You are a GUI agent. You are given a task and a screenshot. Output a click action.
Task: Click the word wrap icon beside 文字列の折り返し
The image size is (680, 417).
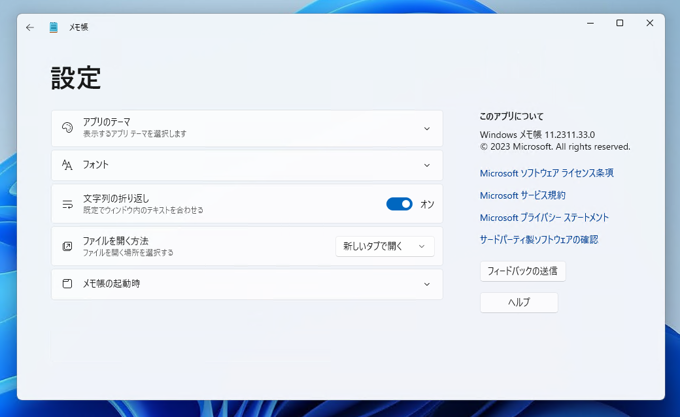coord(67,204)
